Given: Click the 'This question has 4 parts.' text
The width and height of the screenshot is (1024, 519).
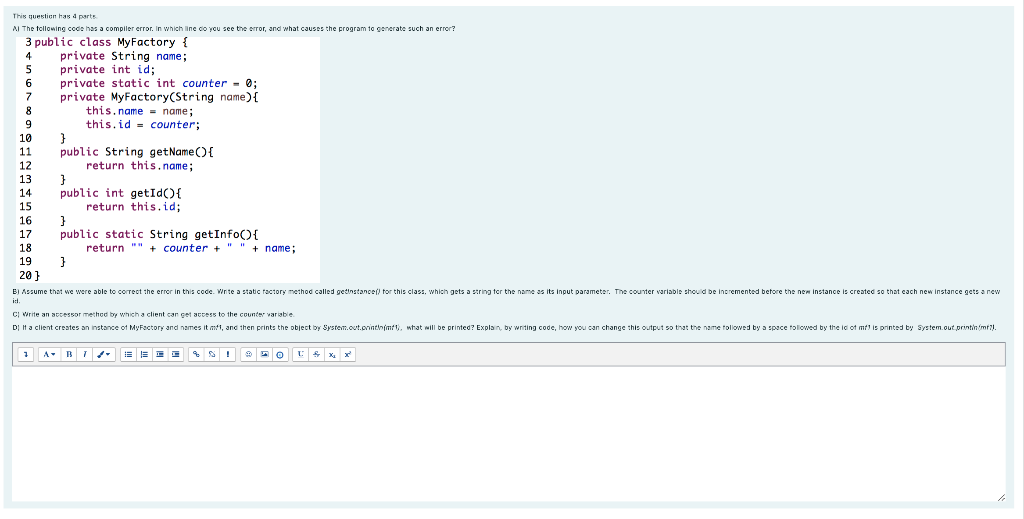Looking at the screenshot, I should pyautogui.click(x=55, y=16).
